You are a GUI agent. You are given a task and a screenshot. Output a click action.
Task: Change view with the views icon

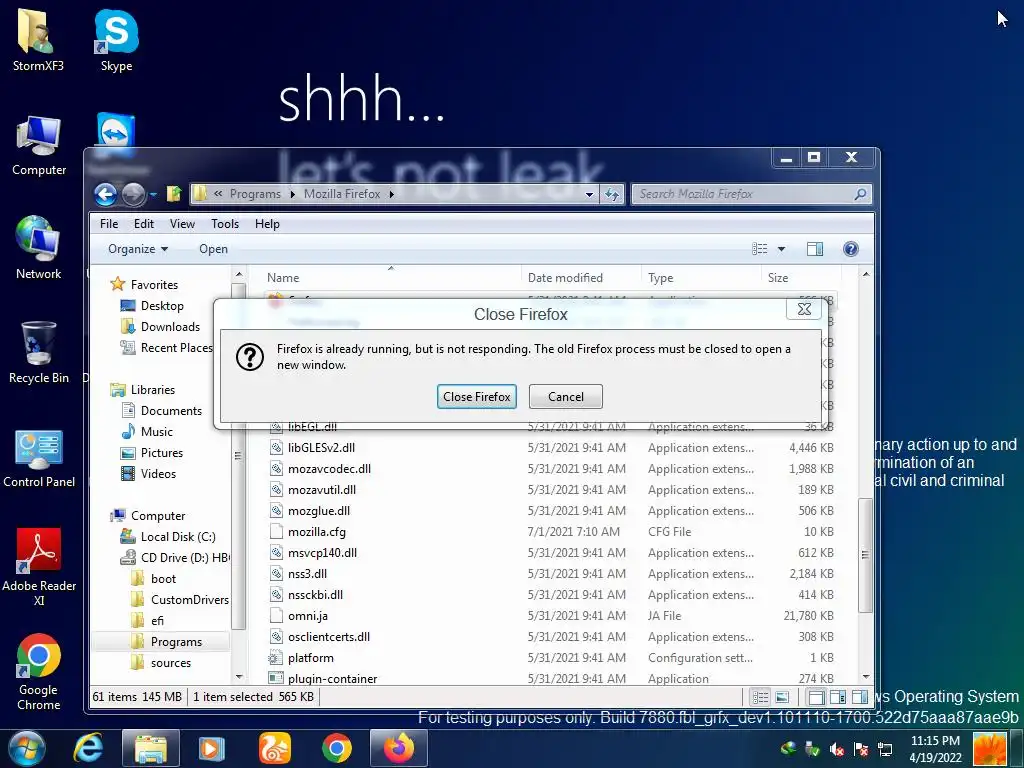(760, 249)
